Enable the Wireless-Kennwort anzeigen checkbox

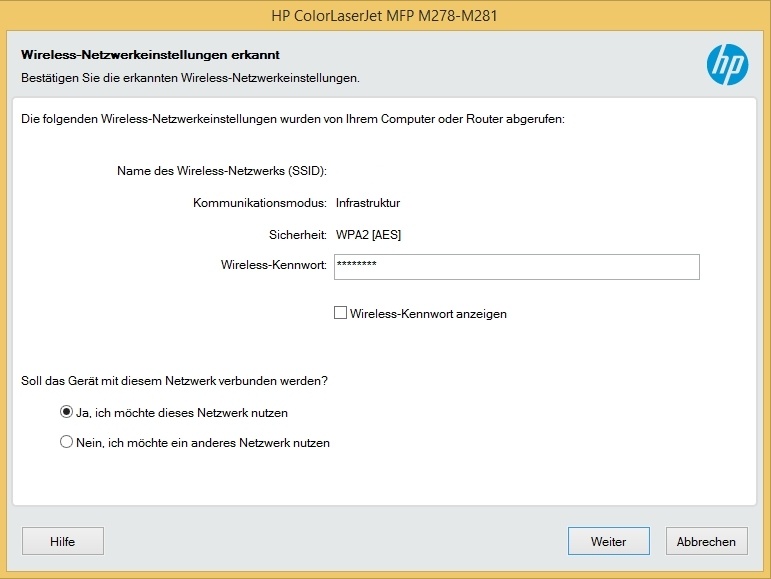pyautogui.click(x=340, y=313)
